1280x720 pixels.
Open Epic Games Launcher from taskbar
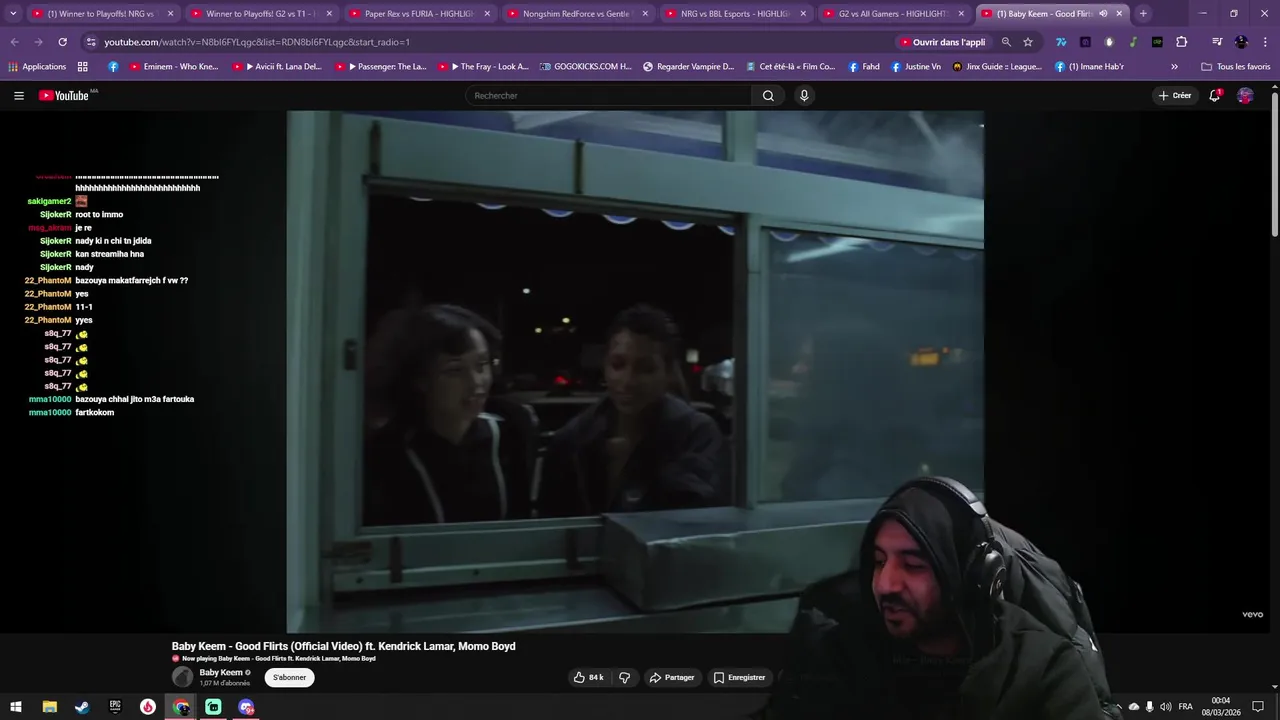point(115,707)
